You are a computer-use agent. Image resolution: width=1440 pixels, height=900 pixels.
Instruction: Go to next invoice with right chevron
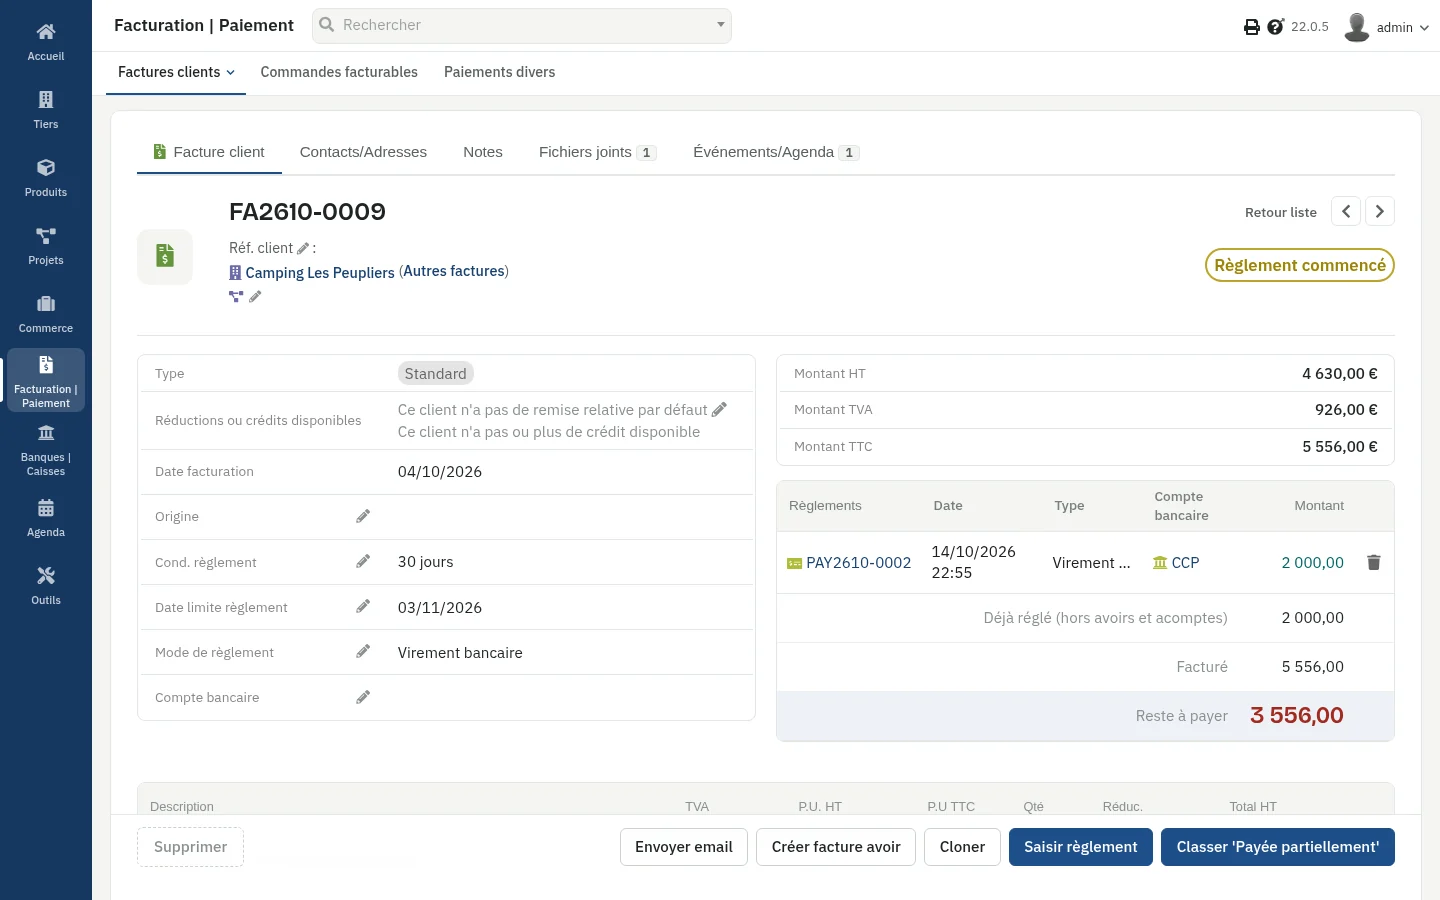click(1380, 211)
